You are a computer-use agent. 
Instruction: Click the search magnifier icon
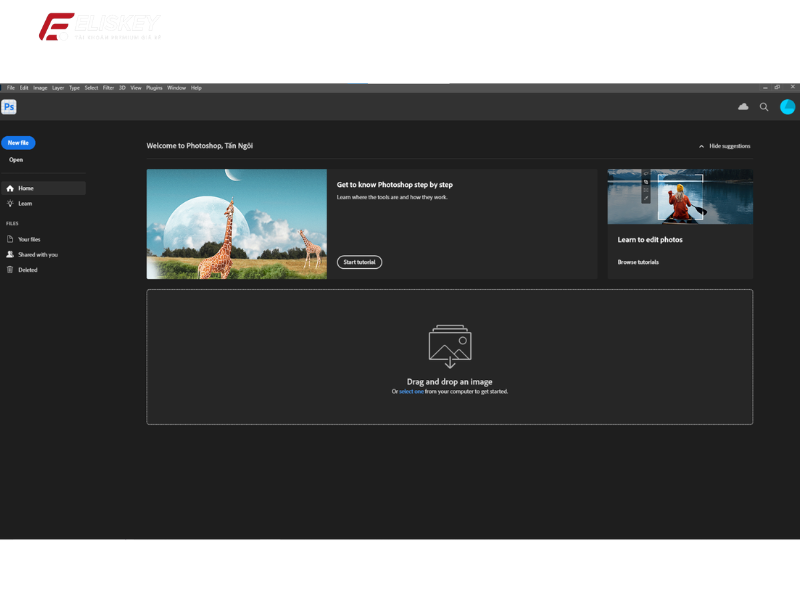[764, 107]
